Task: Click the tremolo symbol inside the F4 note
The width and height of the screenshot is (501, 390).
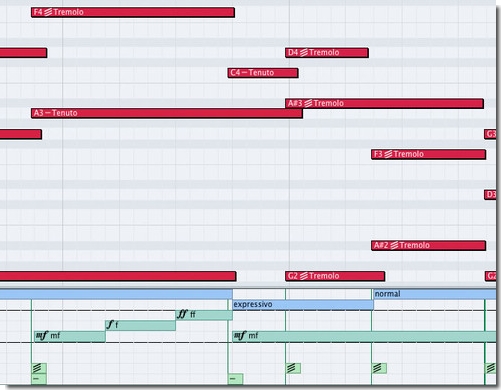Action: (x=48, y=12)
